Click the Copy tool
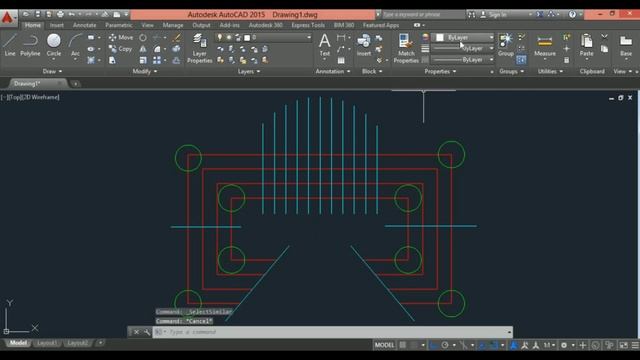Viewport: 640px width, 360px height. tap(120, 49)
